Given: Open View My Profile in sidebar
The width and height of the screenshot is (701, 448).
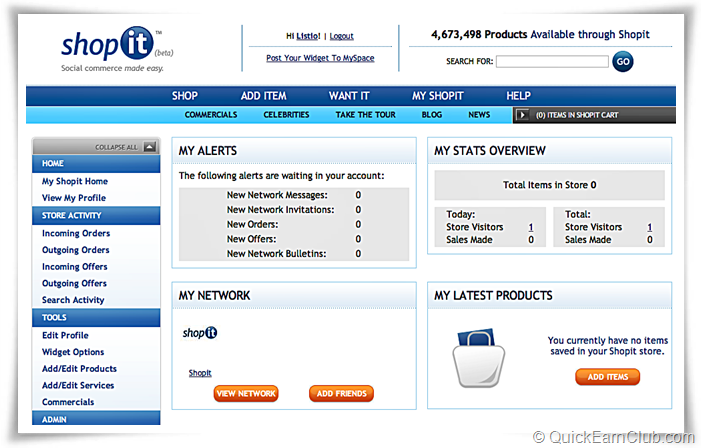Looking at the screenshot, I should point(74,198).
